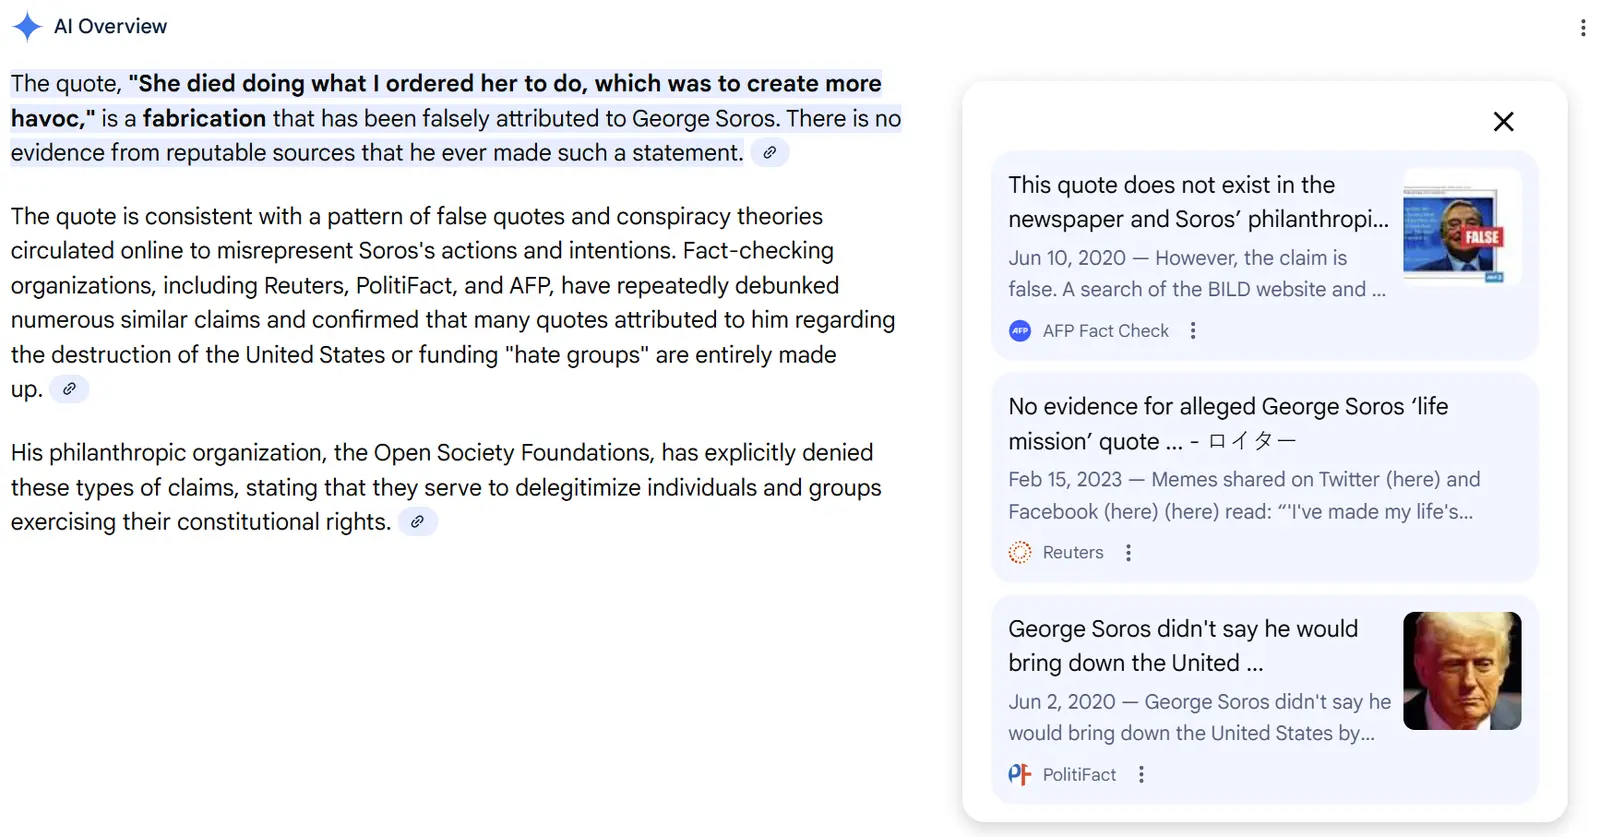
Task: Click the "PolitiFact" source name
Action: [1079, 775]
